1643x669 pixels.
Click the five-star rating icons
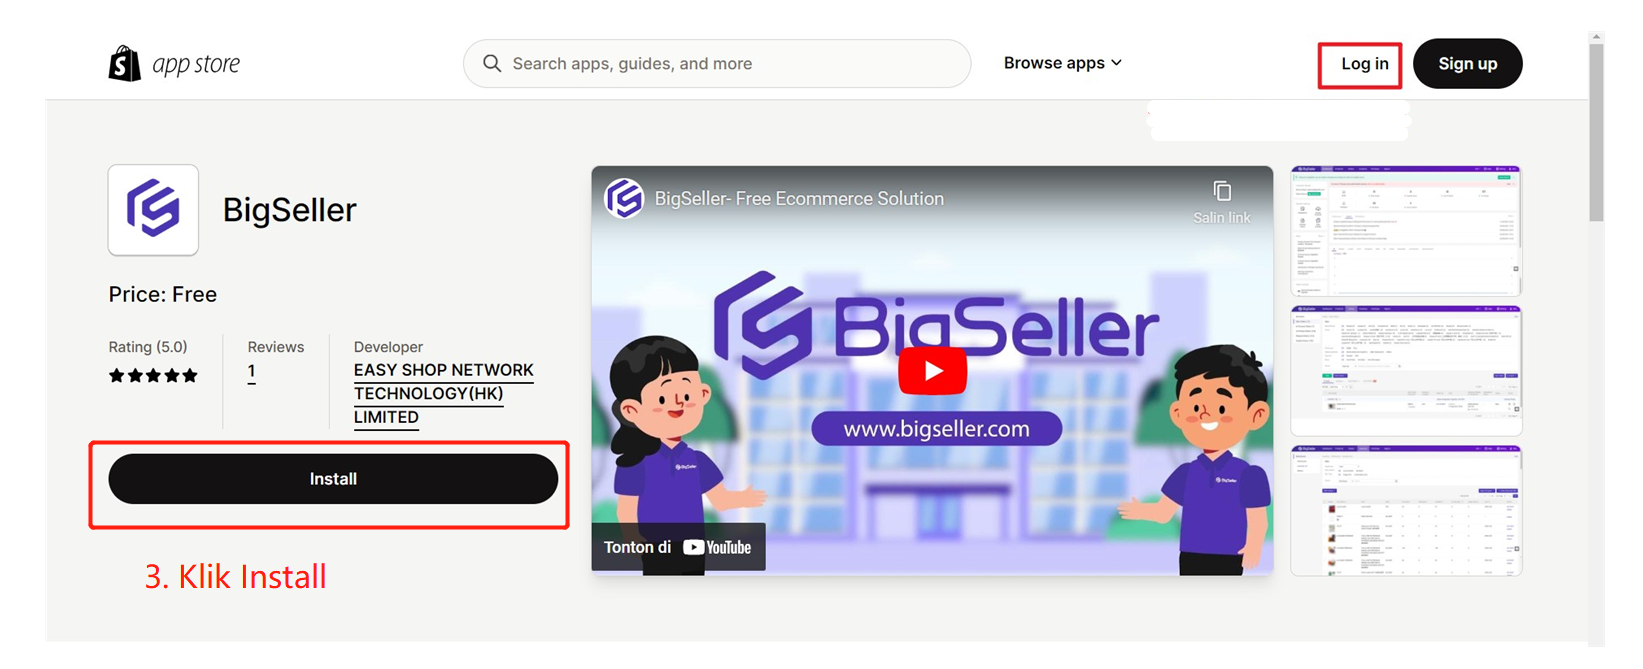point(153,376)
